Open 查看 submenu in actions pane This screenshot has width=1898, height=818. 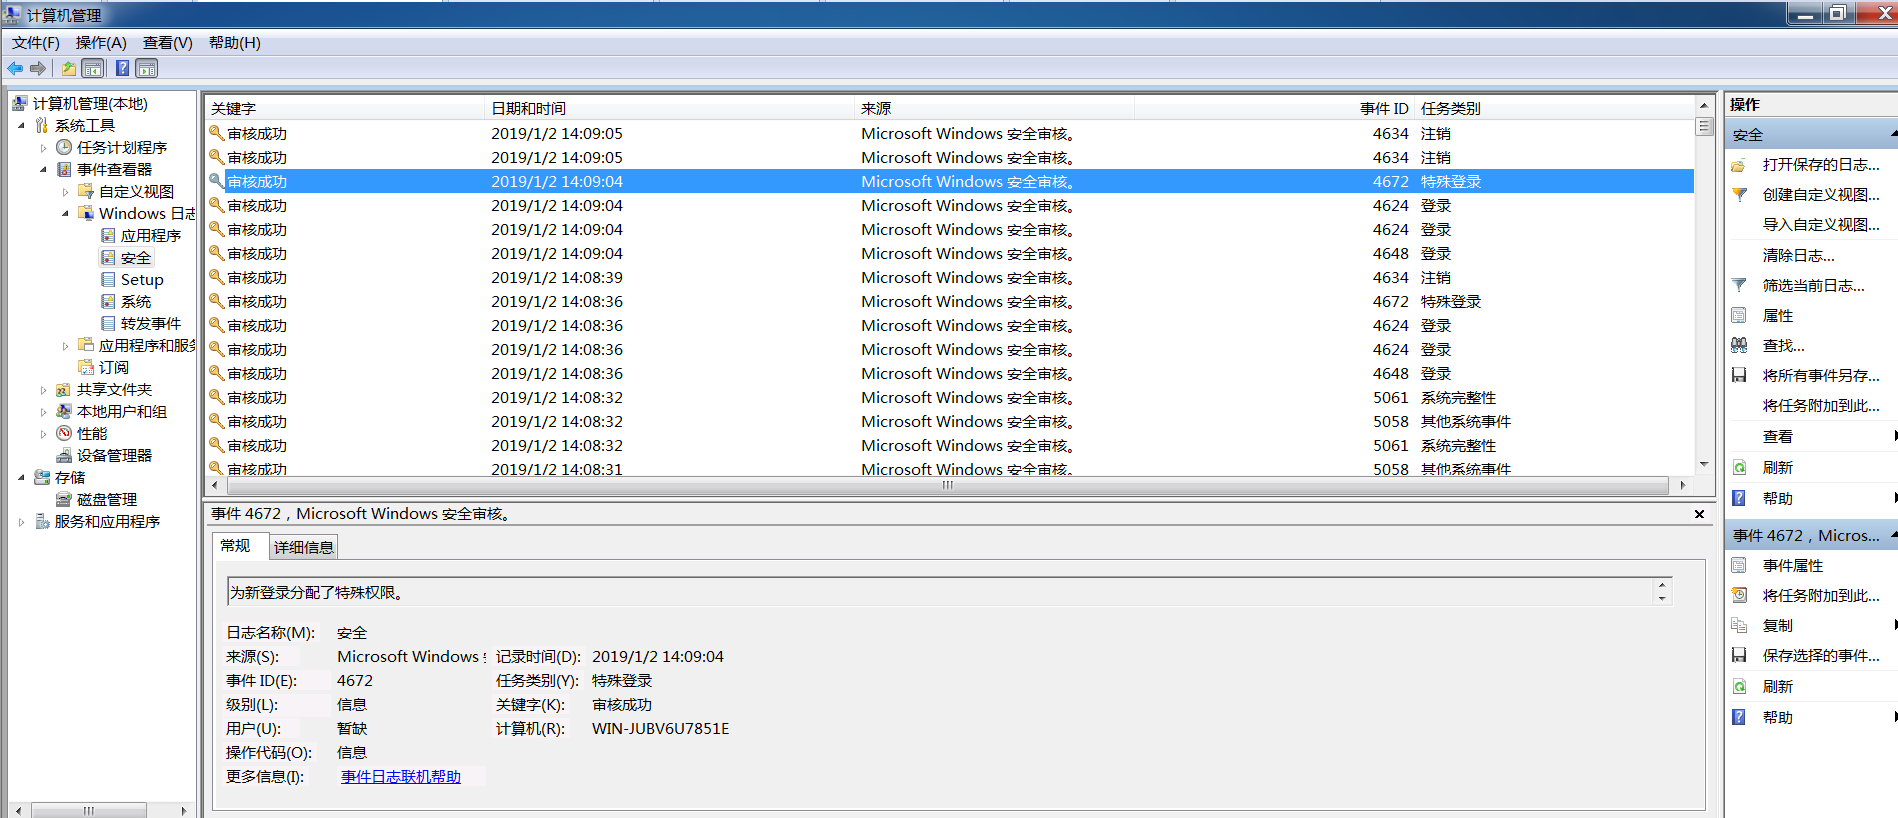coord(1777,436)
